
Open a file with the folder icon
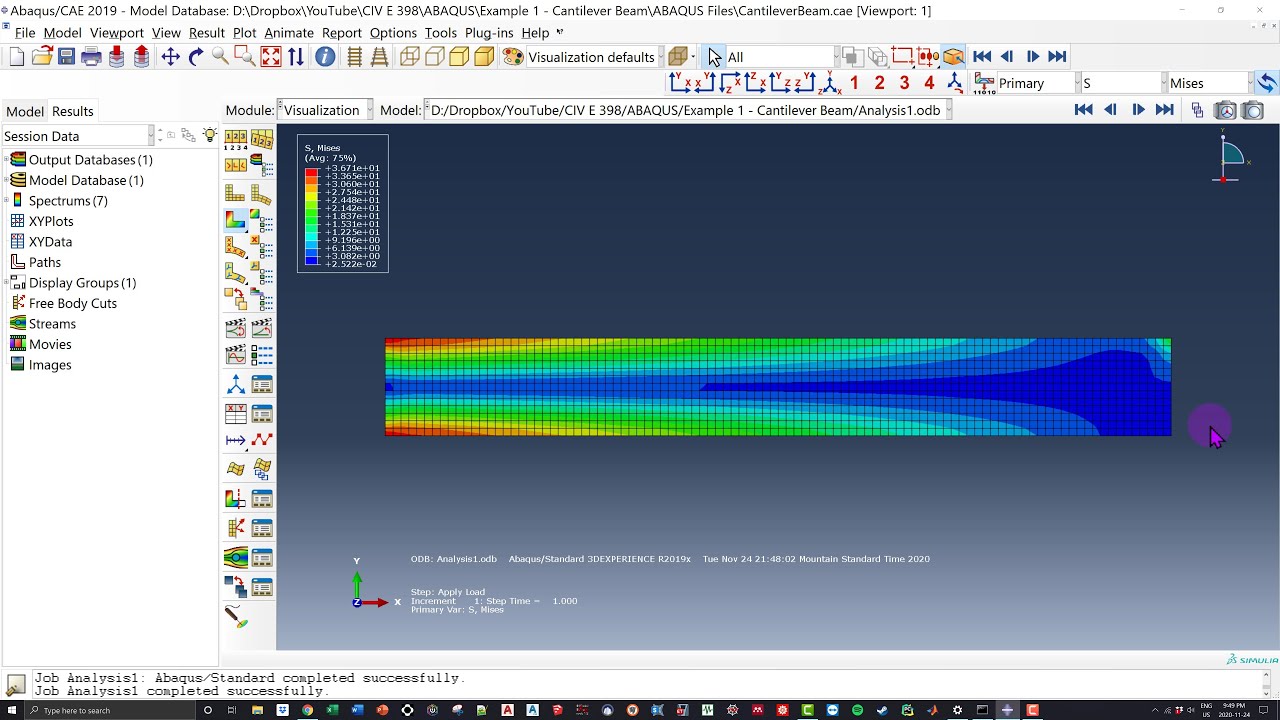(x=42, y=57)
